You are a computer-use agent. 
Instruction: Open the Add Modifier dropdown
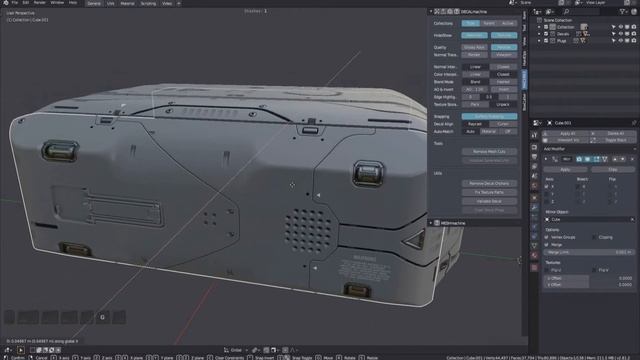point(589,149)
